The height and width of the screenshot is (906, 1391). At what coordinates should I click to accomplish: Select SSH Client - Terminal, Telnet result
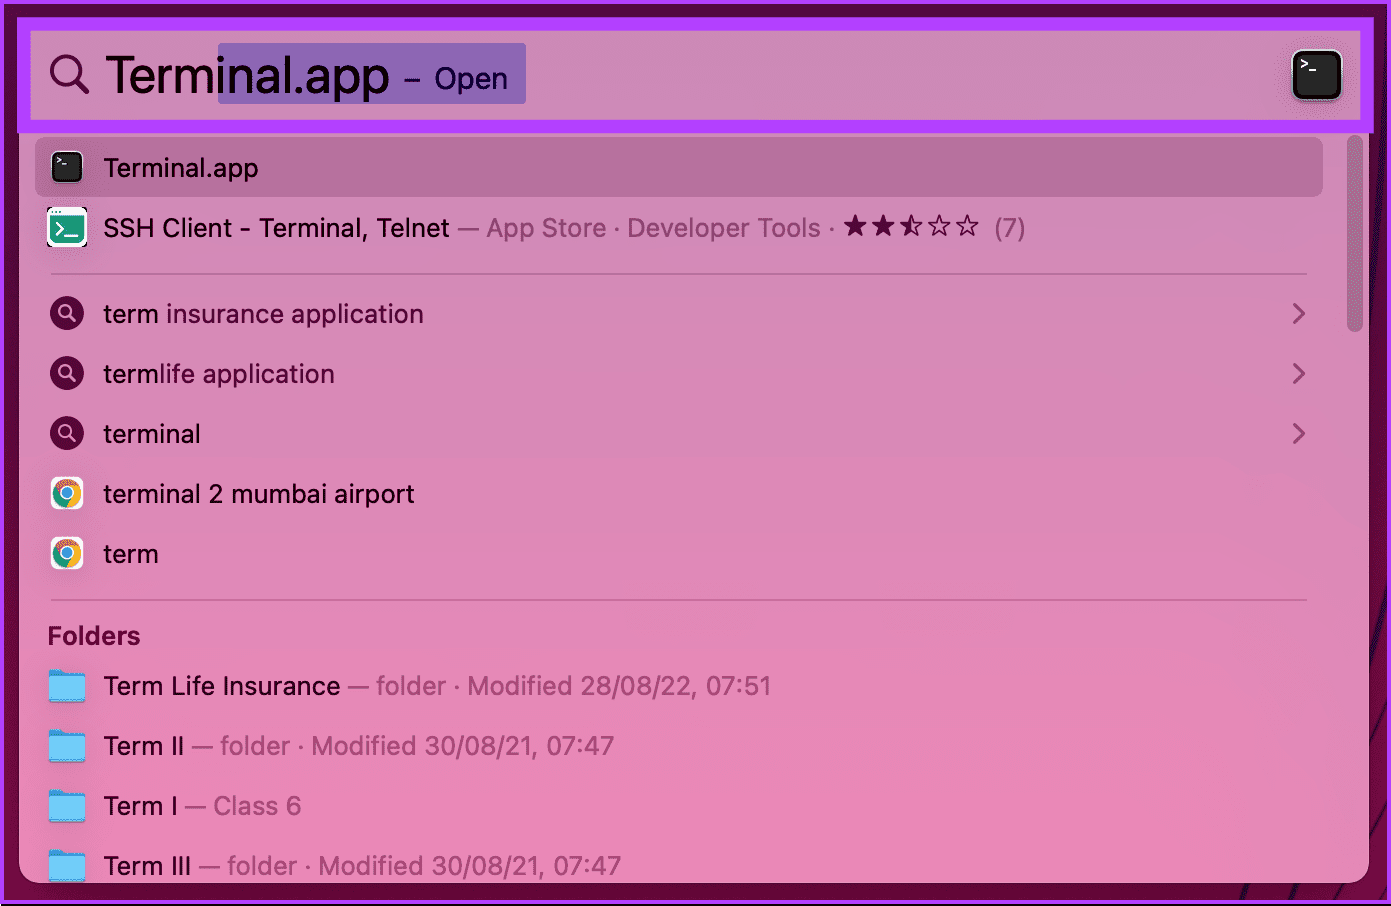(x=277, y=228)
